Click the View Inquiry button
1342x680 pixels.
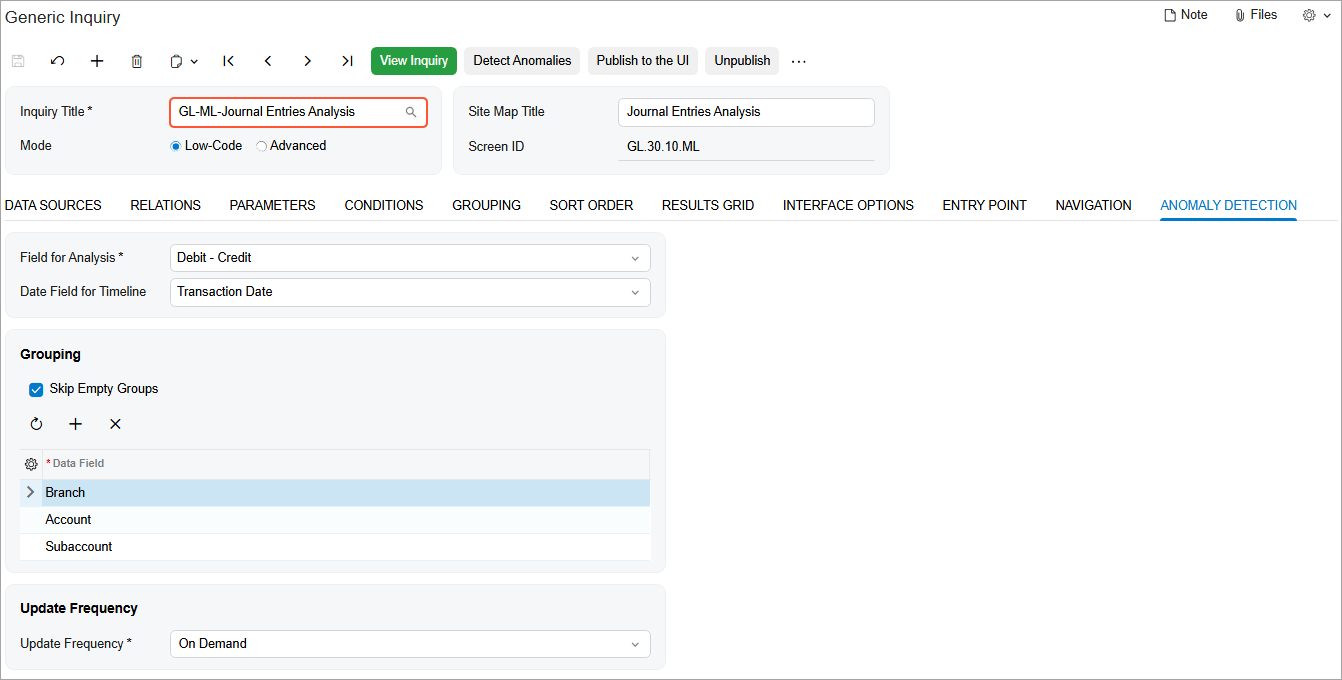pos(414,61)
